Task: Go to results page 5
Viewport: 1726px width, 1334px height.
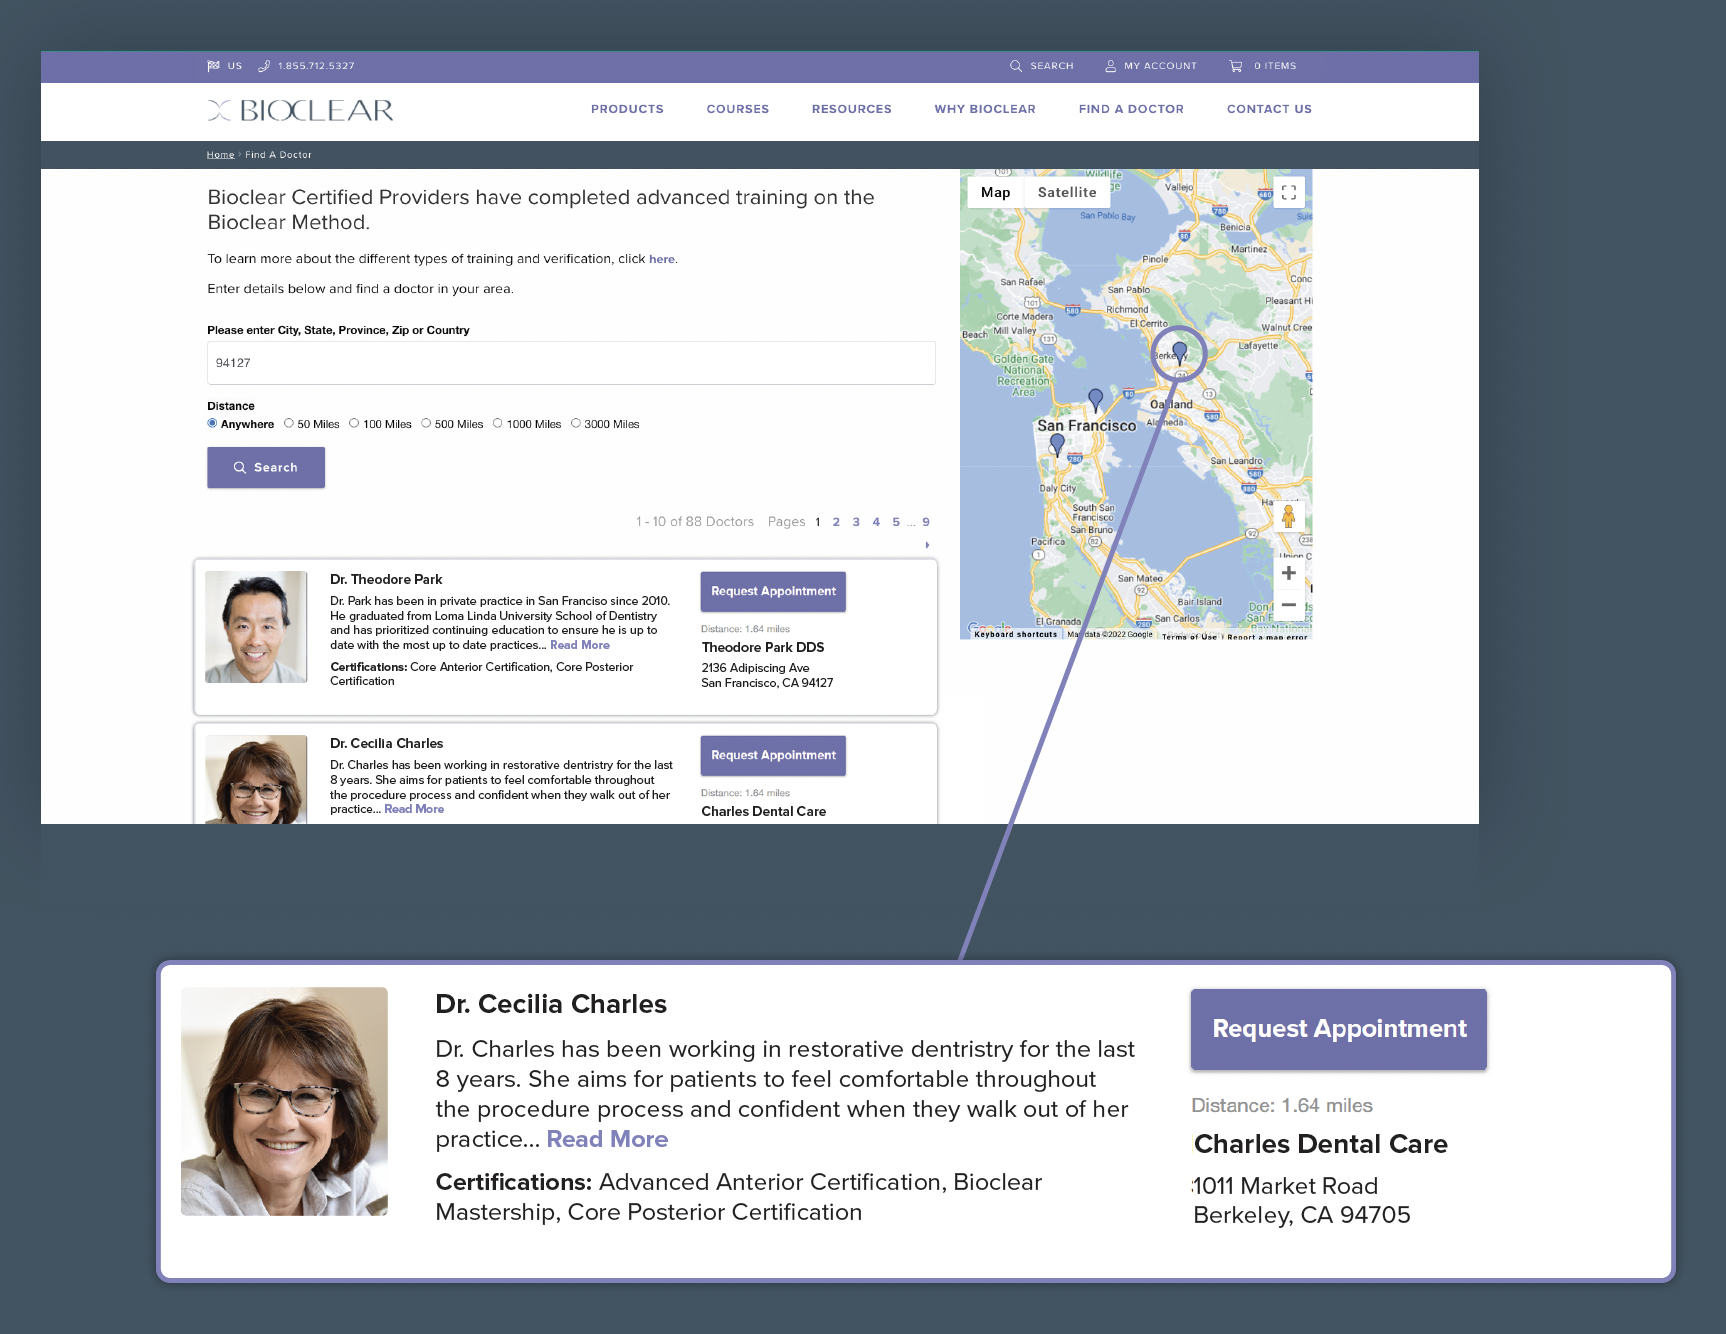Action: coord(896,522)
